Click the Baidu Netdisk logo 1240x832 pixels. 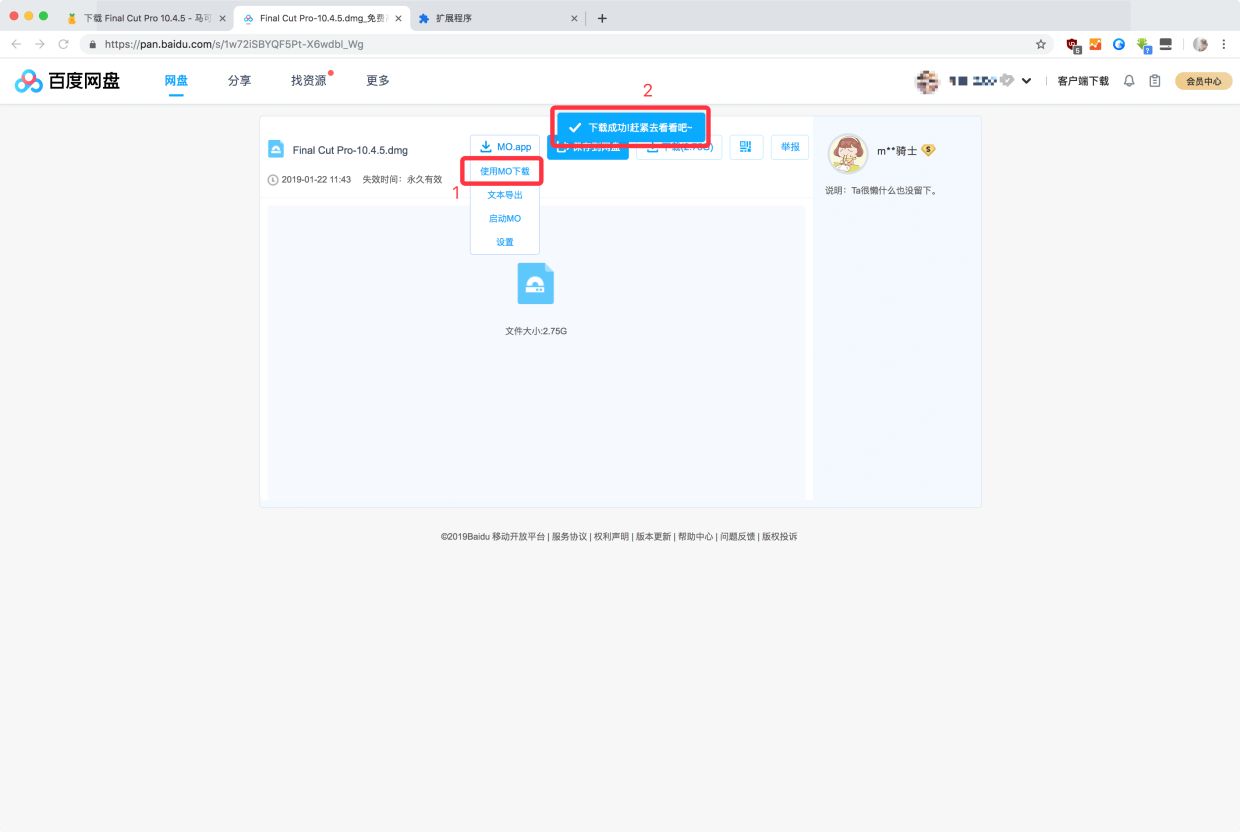pyautogui.click(x=67, y=81)
